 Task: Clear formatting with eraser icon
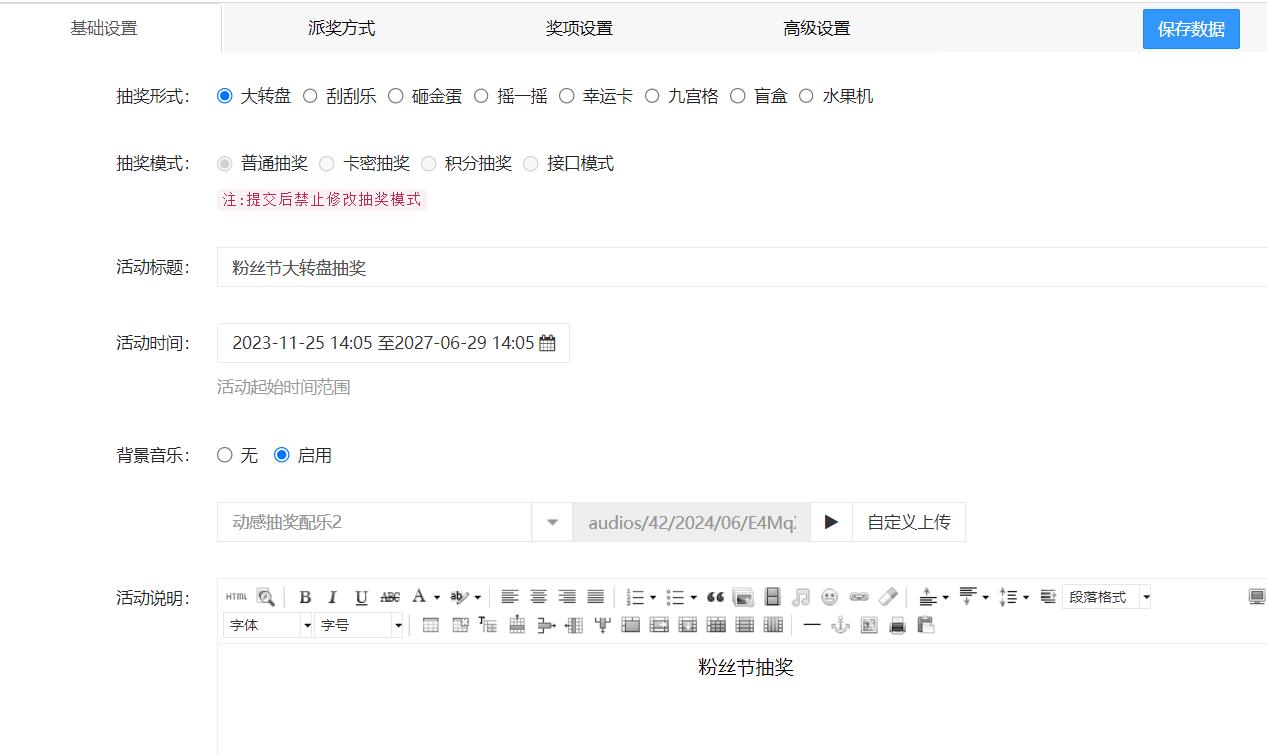[888, 597]
